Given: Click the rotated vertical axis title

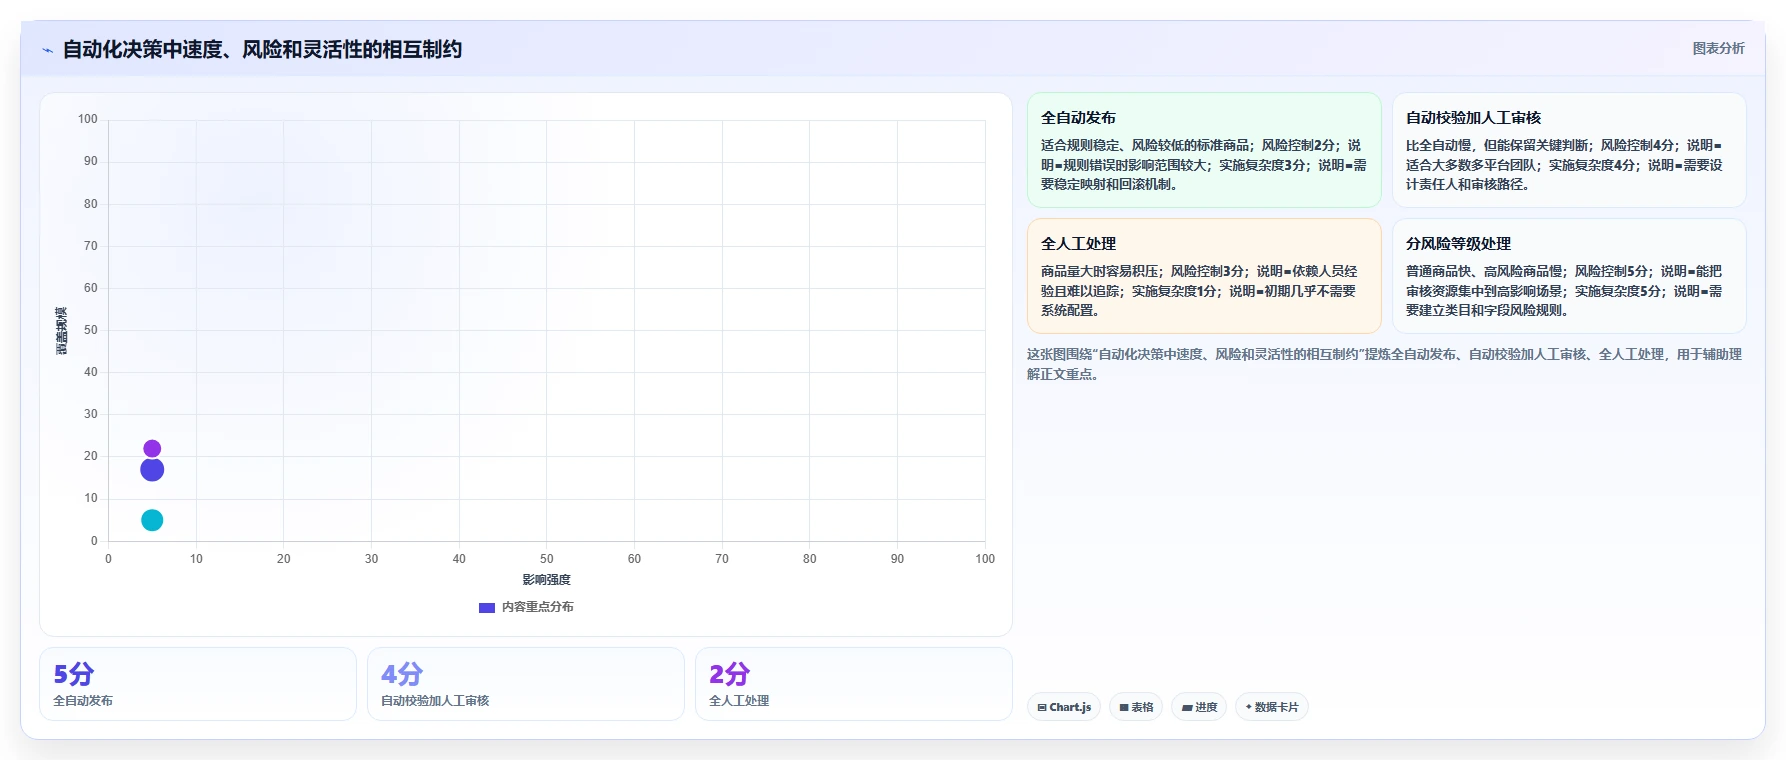Looking at the screenshot, I should [62, 330].
